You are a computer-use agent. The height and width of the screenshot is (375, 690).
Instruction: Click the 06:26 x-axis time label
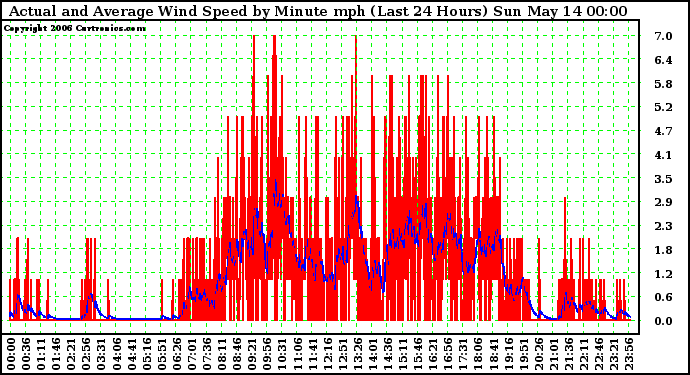coord(176,354)
